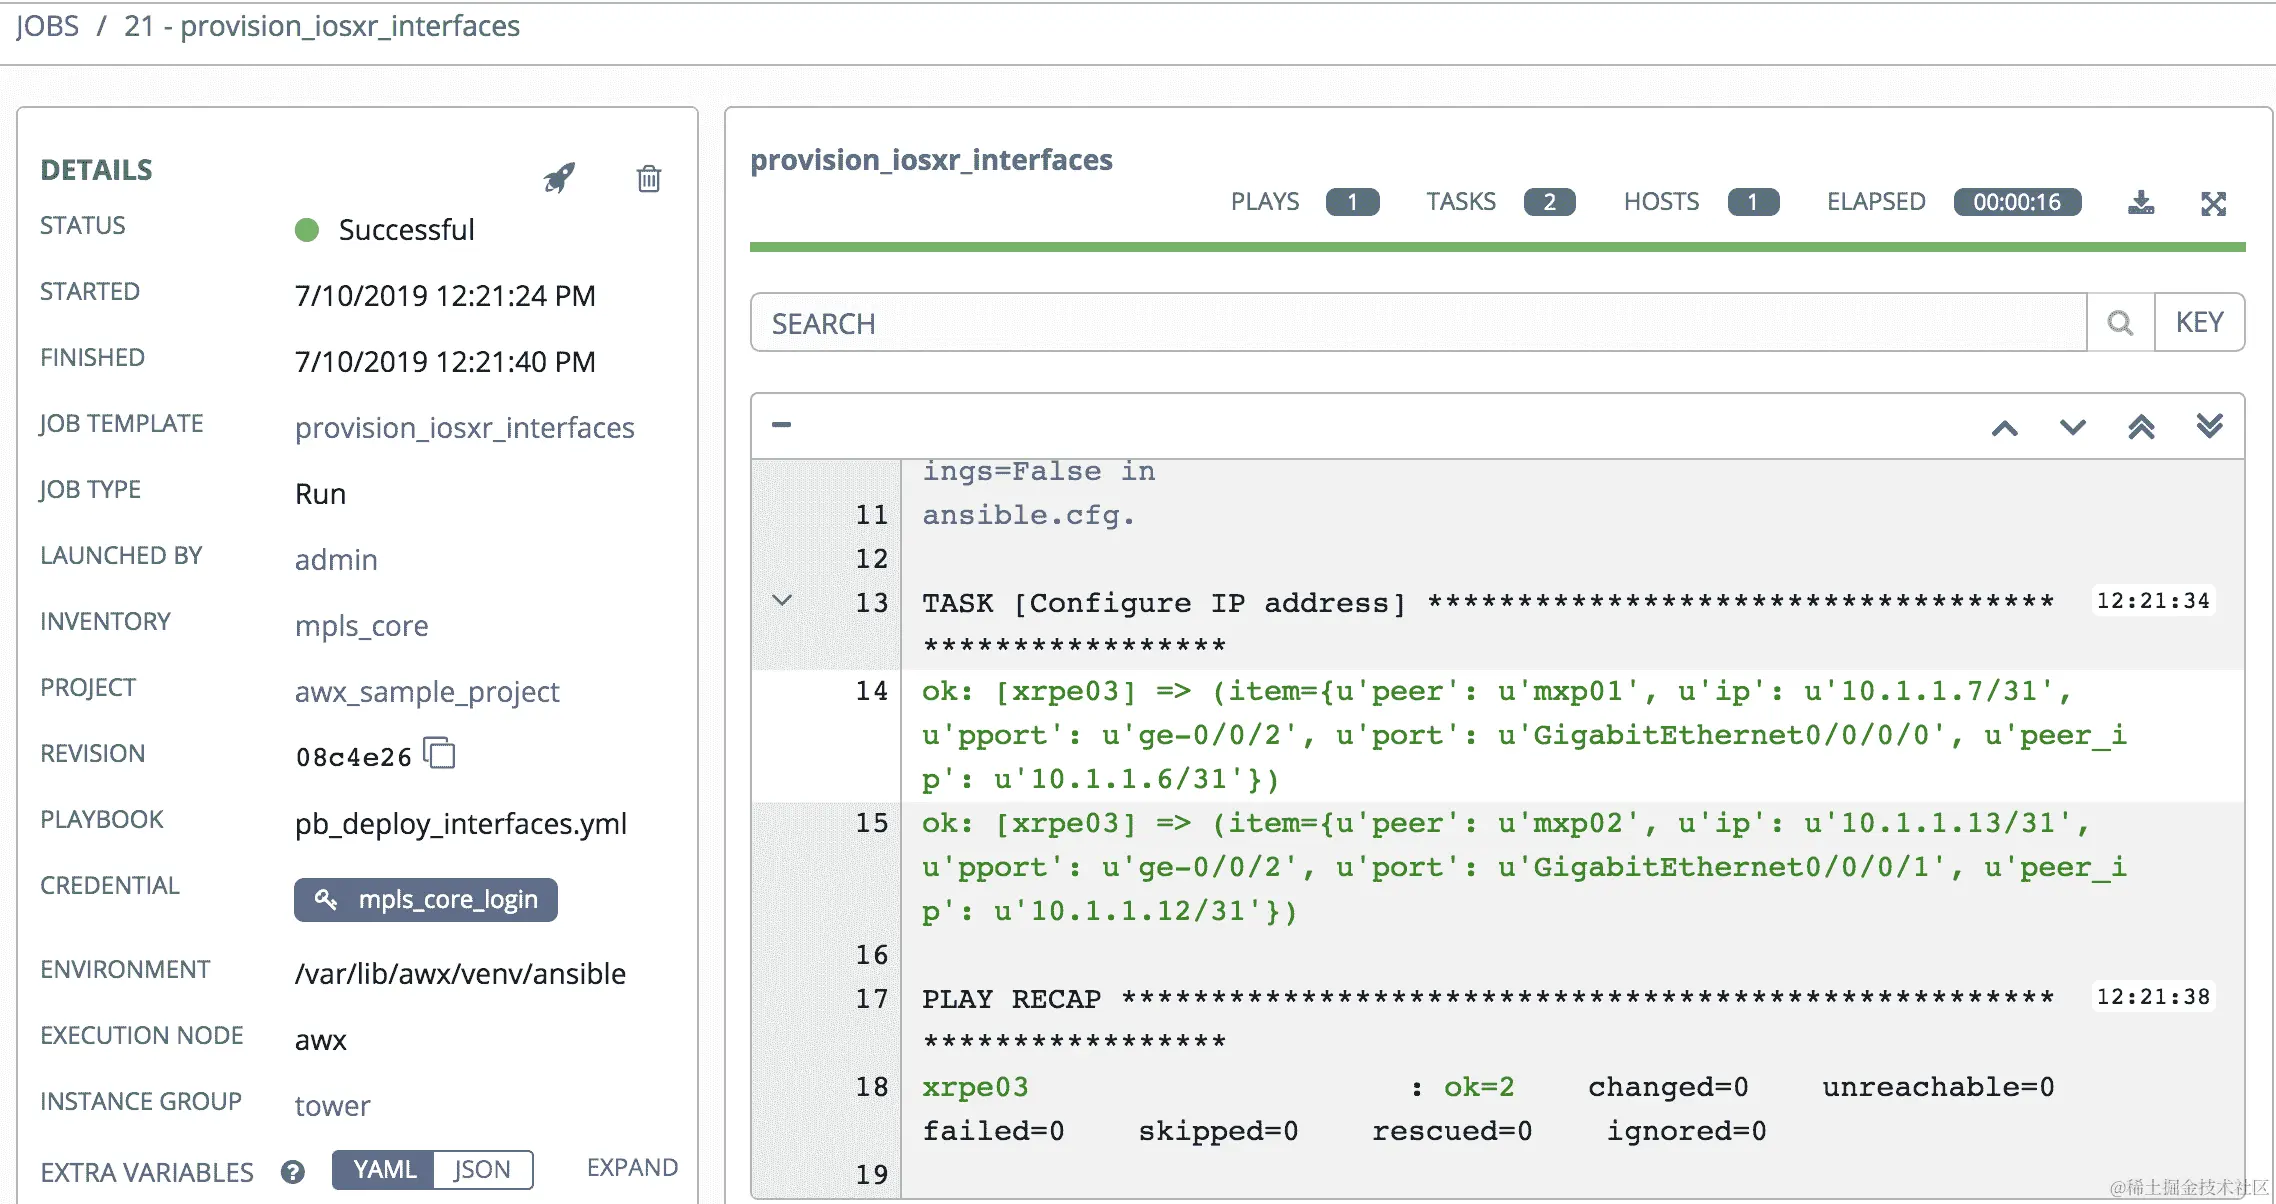2276x1204 pixels.
Task: Jump to bottom of output
Action: click(x=2209, y=427)
